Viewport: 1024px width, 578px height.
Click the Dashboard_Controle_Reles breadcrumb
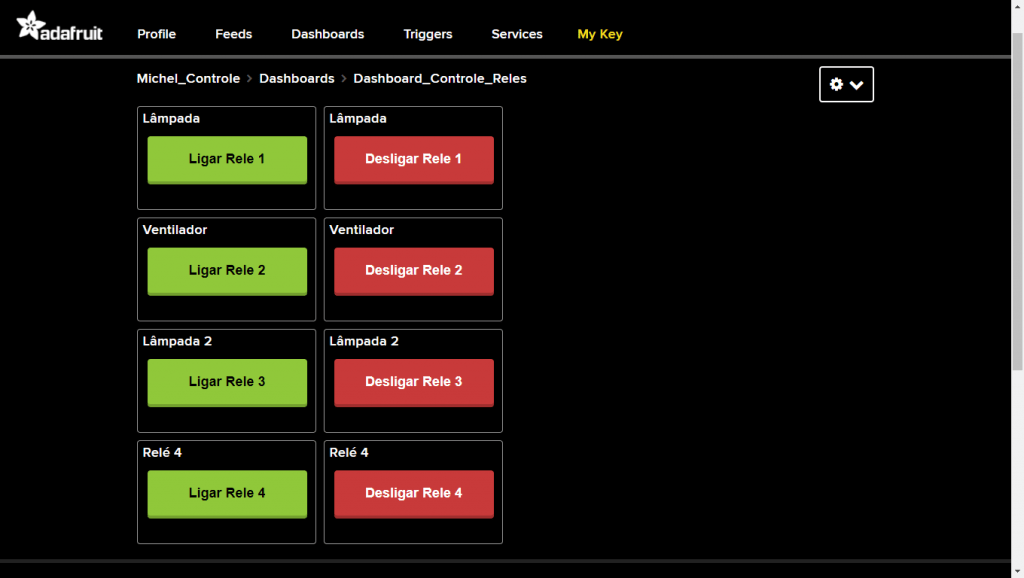[440, 78]
